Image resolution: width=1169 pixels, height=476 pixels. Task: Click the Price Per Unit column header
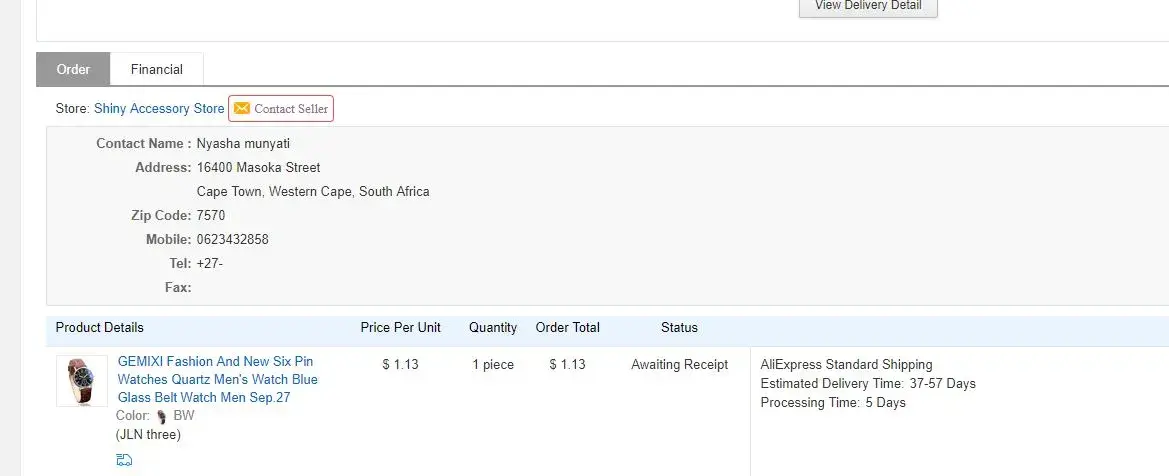[400, 328]
